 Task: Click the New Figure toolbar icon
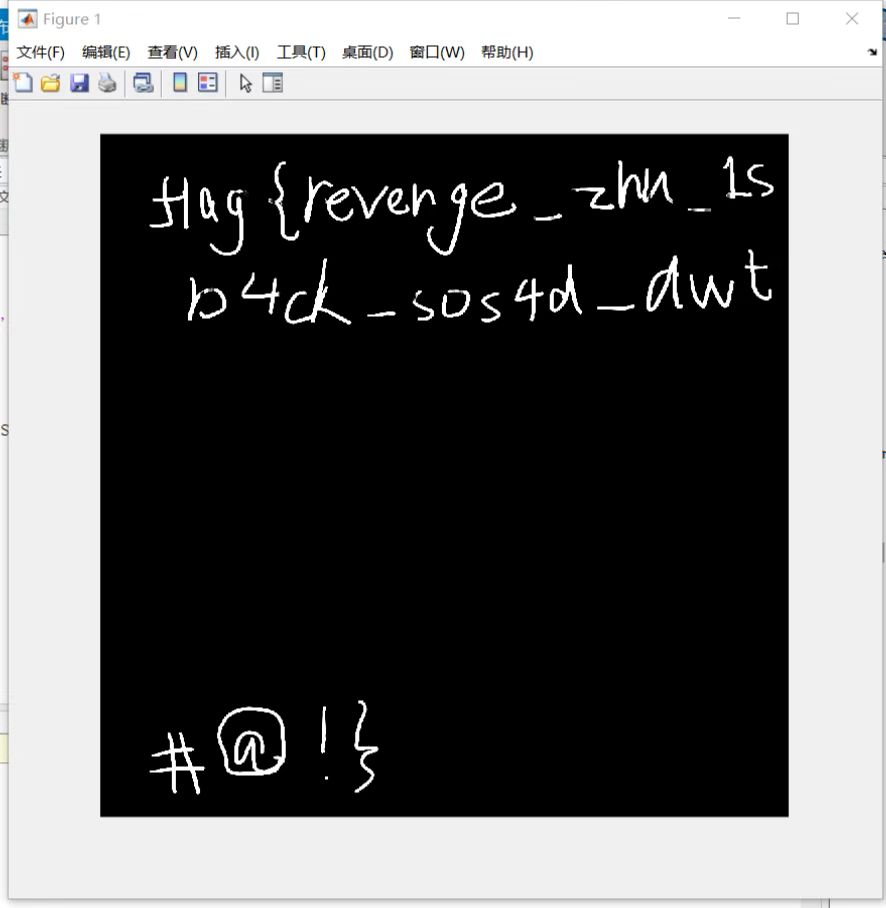[x=23, y=83]
